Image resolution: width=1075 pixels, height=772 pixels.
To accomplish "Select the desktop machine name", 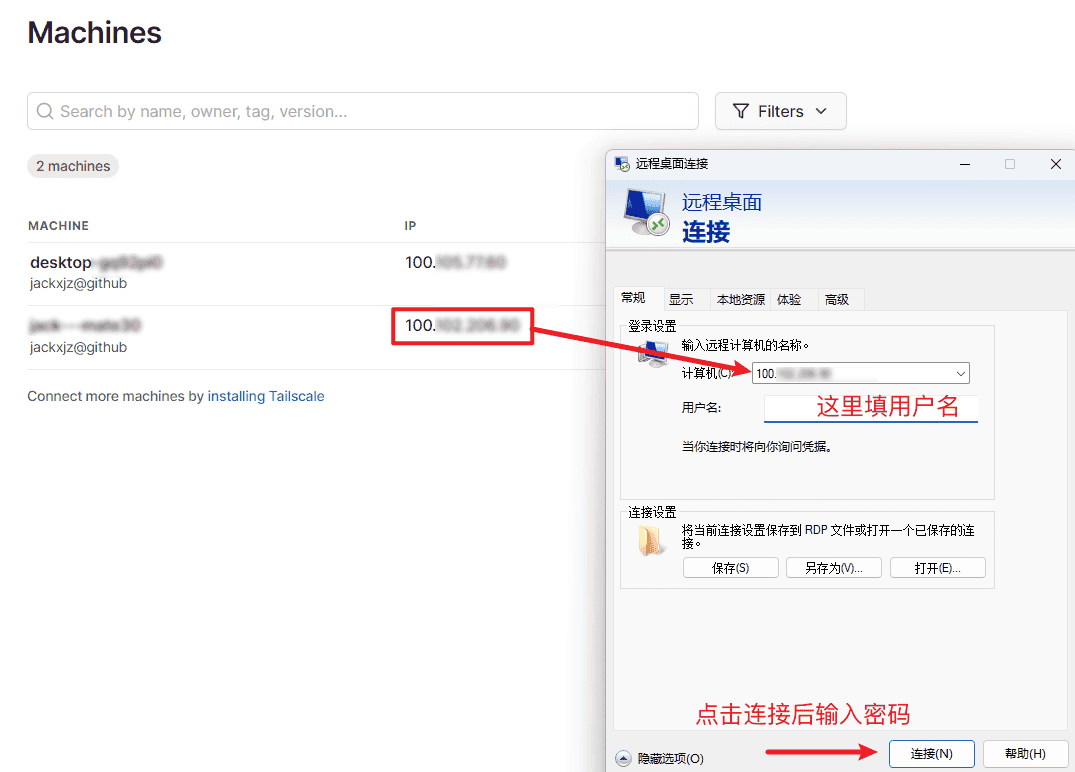I will tap(95, 263).
